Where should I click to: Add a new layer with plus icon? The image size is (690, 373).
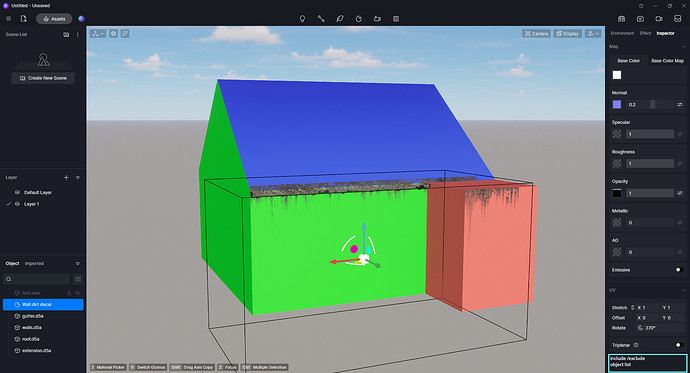(66, 178)
